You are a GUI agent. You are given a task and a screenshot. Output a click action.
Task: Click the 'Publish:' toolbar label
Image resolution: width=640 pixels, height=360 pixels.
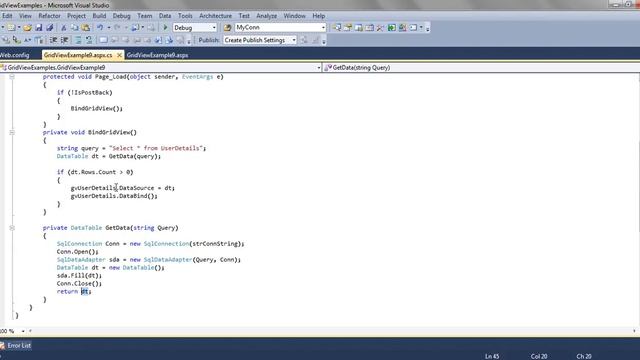(209, 40)
